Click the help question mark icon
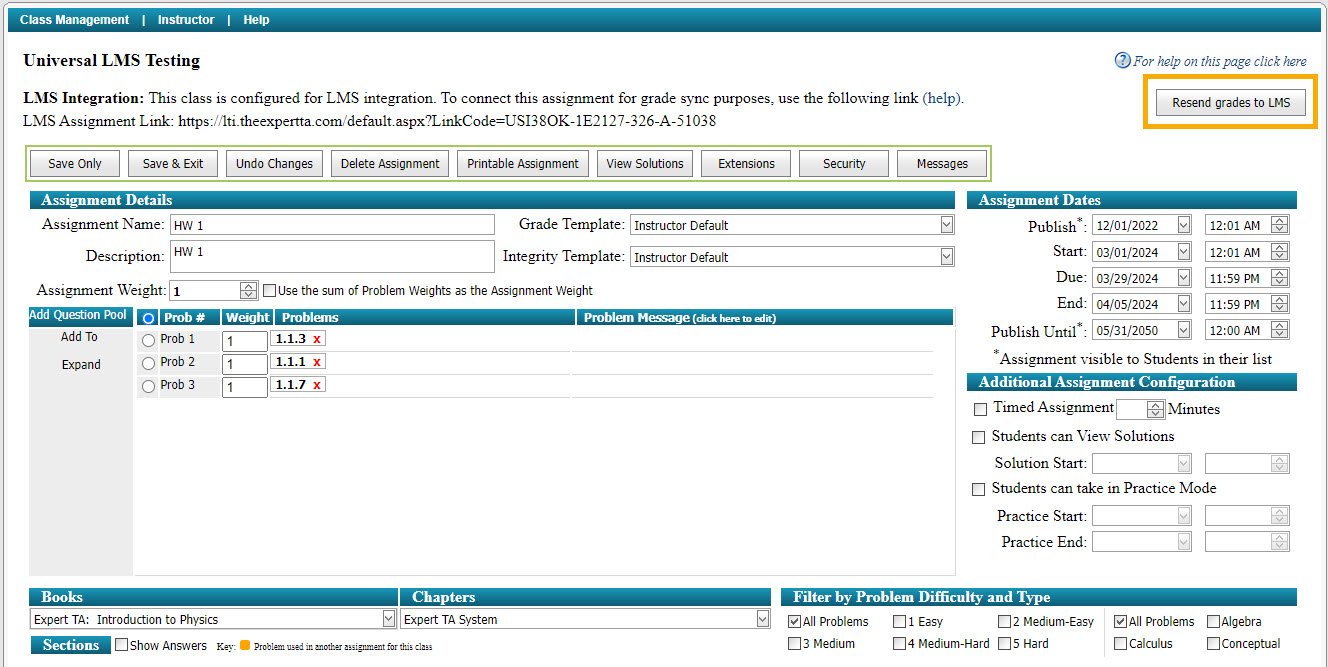The width and height of the screenshot is (1328, 667). pos(1120,61)
